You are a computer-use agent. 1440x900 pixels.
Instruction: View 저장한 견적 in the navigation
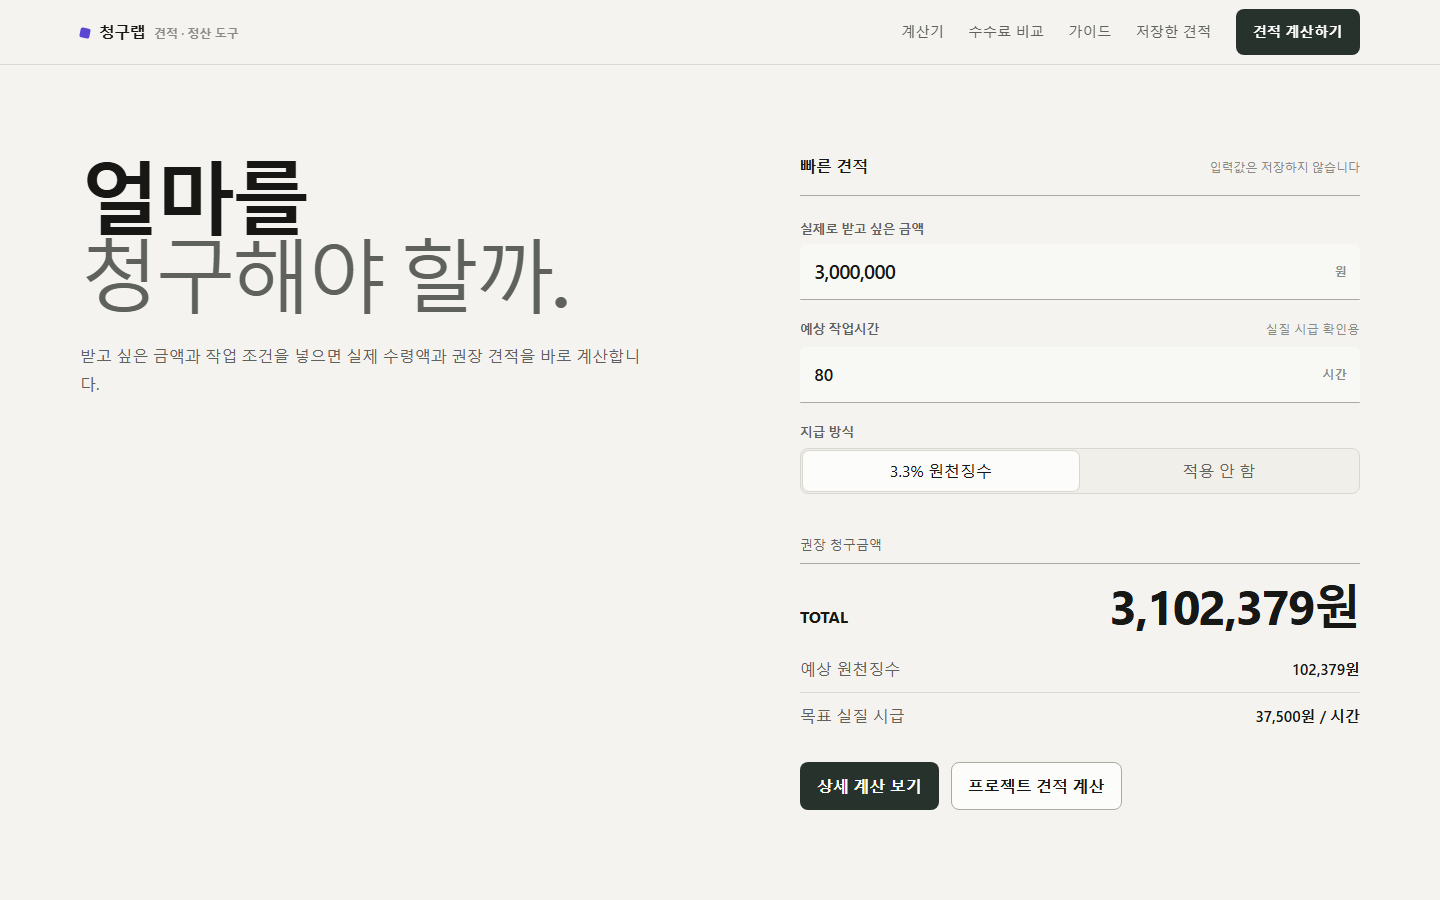point(1173,32)
